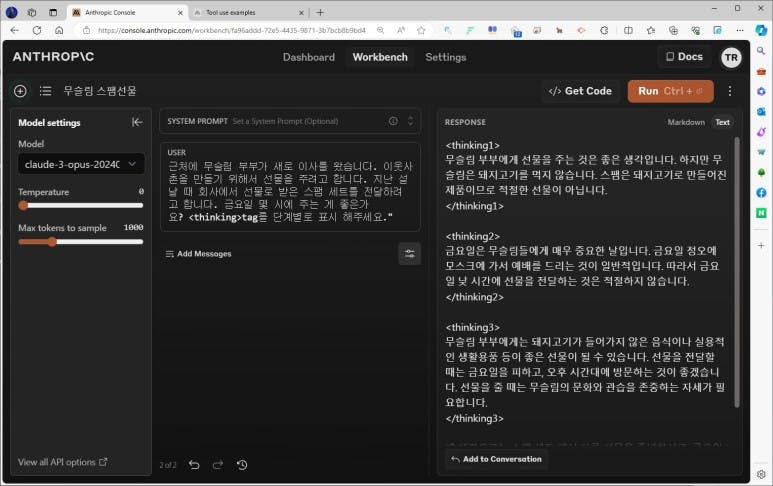This screenshot has height=486, width=773.
Task: Click Get Code button
Action: (x=580, y=91)
